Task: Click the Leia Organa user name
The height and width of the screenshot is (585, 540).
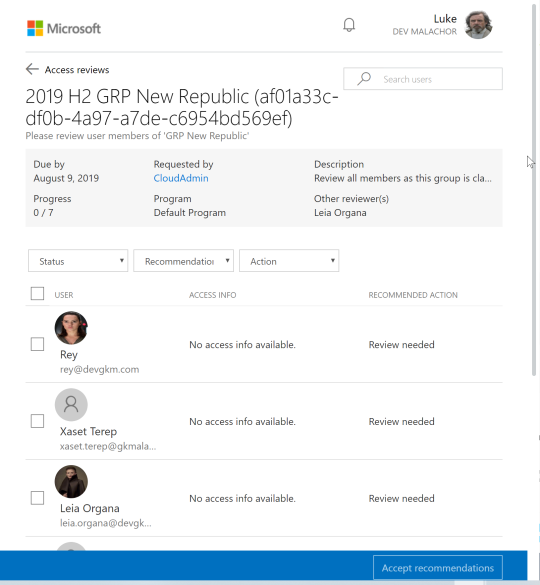Action: pyautogui.click(x=90, y=508)
